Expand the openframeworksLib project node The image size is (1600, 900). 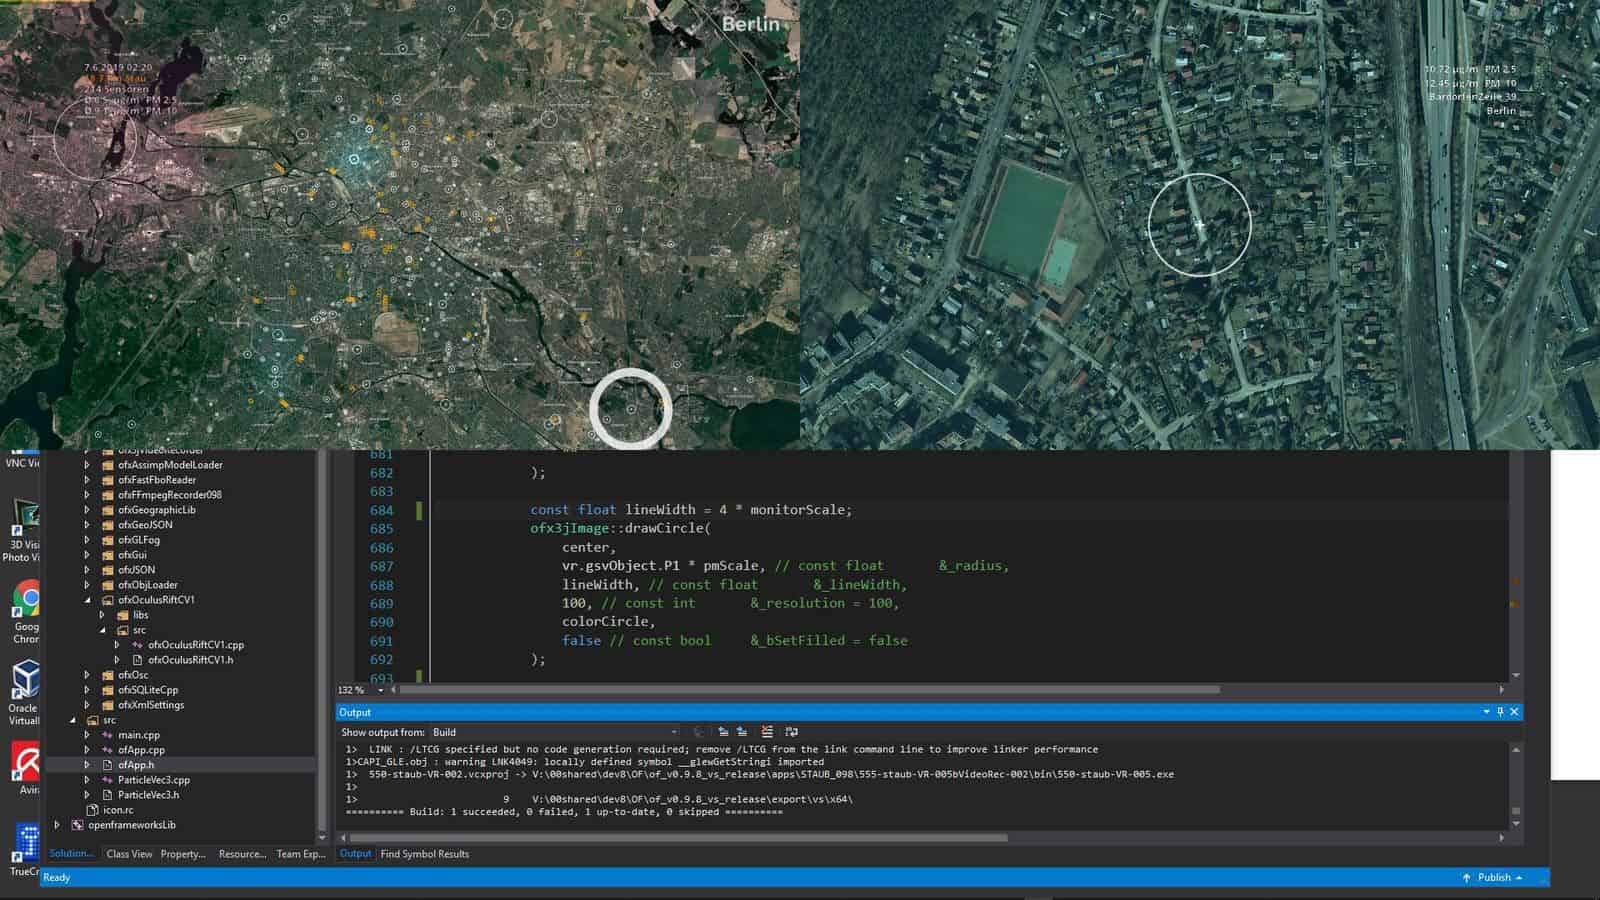pyautogui.click(x=57, y=825)
